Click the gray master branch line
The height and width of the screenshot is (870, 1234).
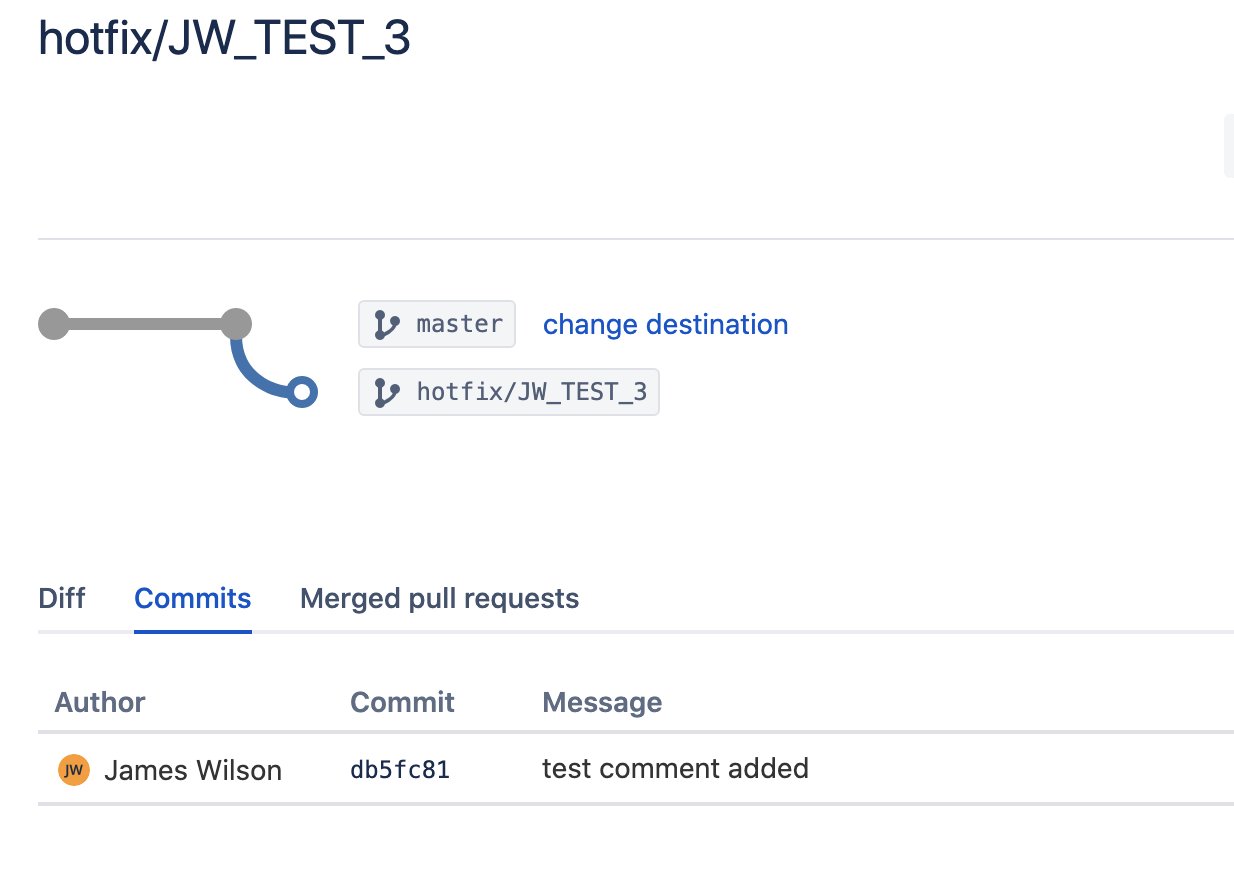144,324
